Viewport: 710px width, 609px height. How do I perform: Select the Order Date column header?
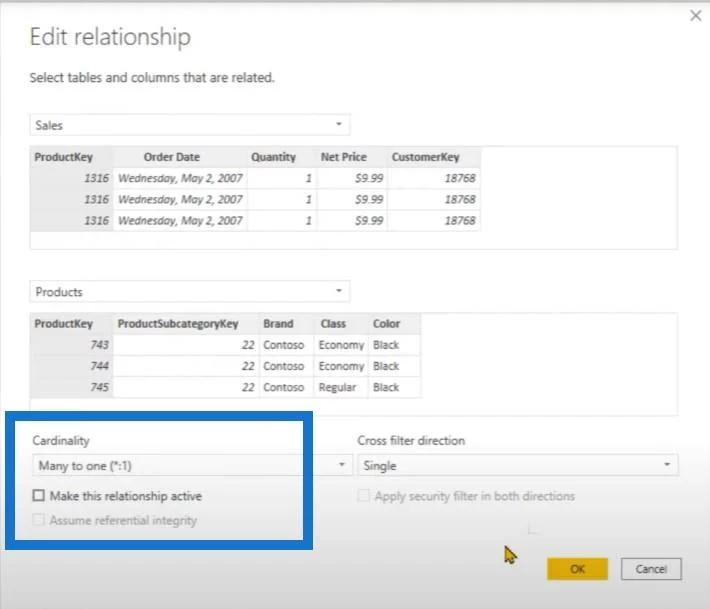click(x=180, y=157)
